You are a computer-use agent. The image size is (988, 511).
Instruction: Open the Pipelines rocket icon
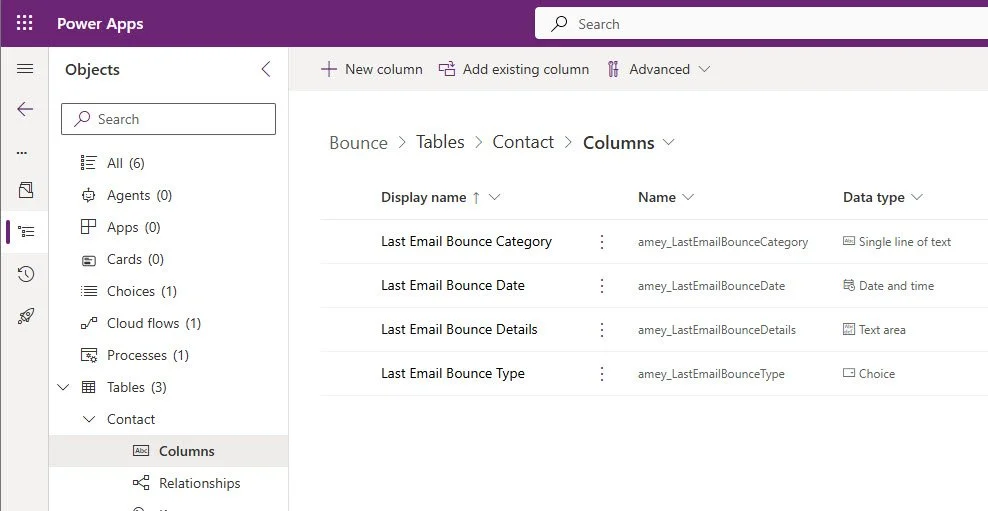point(26,316)
